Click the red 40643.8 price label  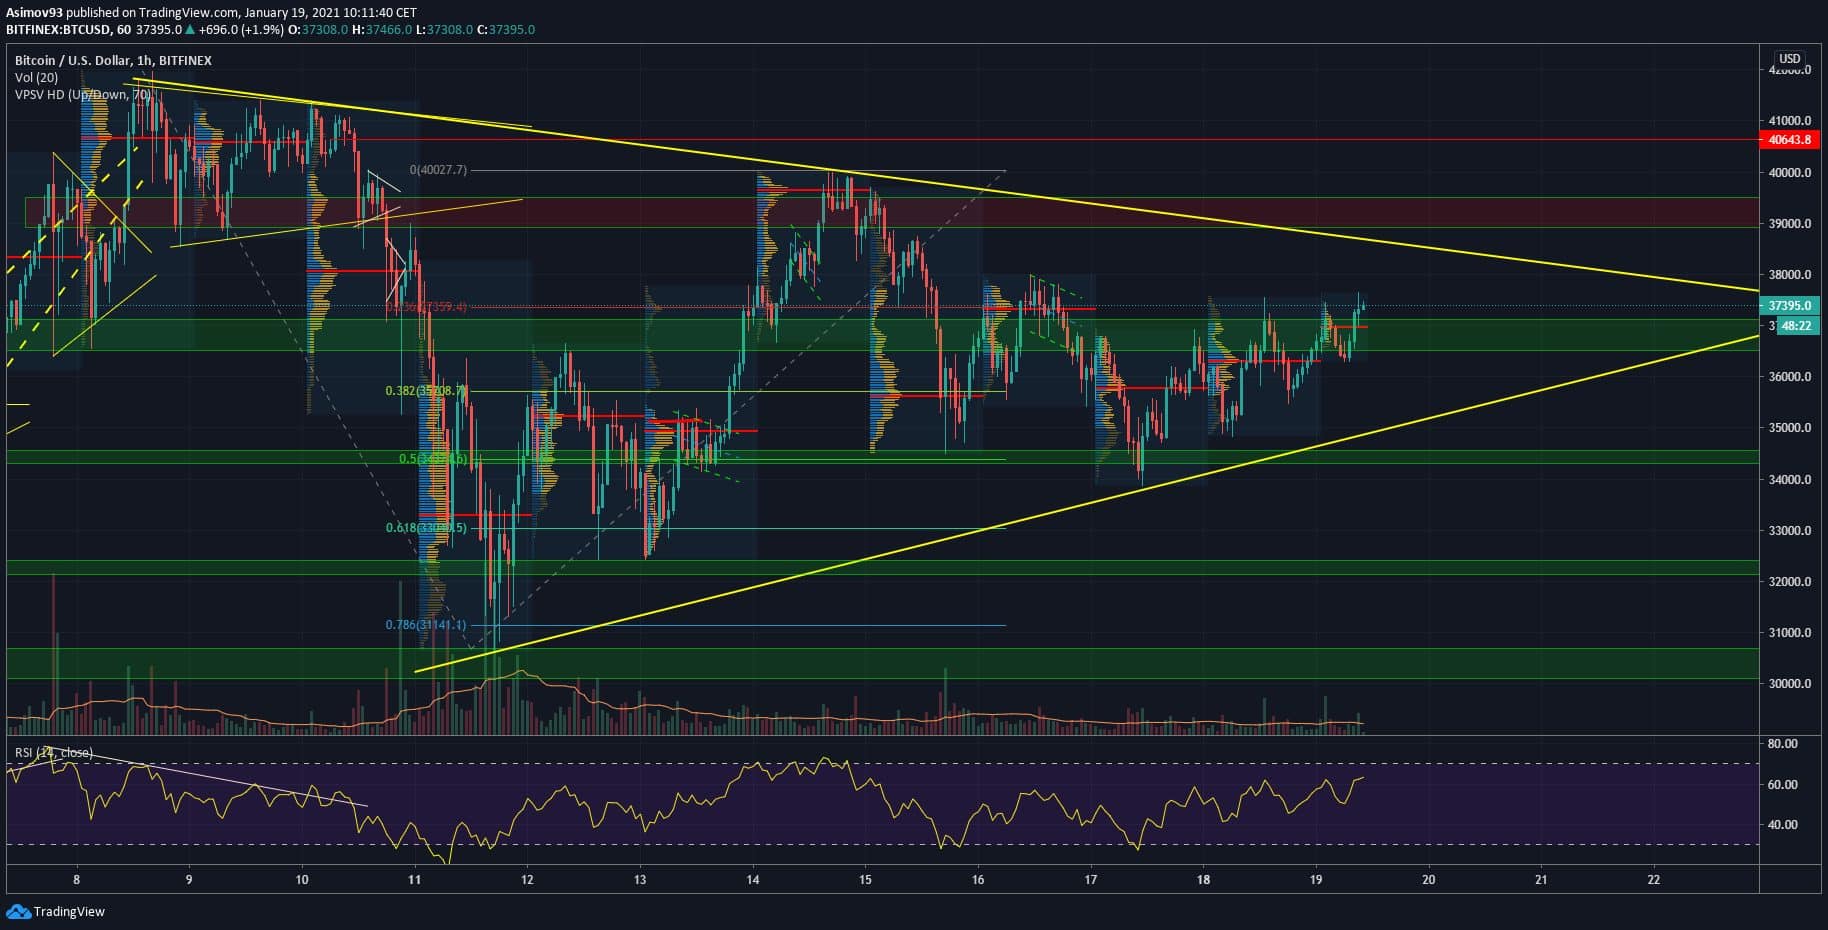1790,140
